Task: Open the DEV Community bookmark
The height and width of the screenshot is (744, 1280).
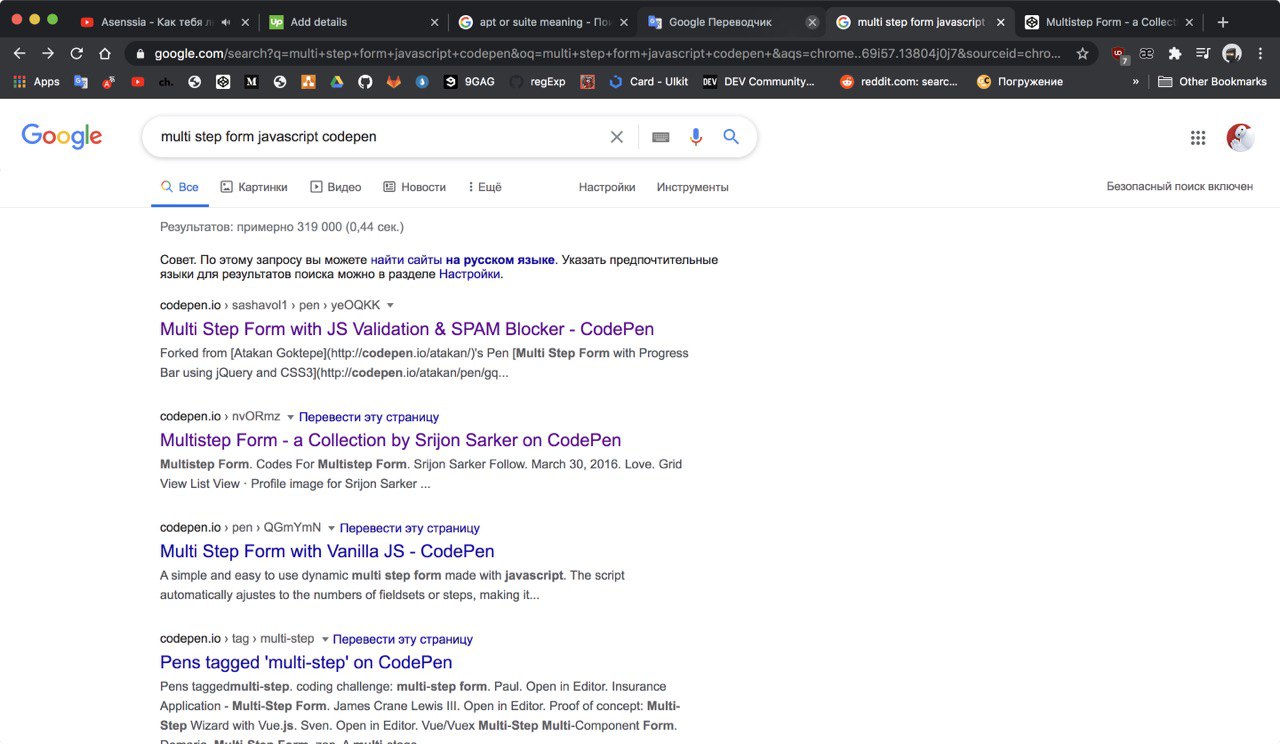Action: 759,82
